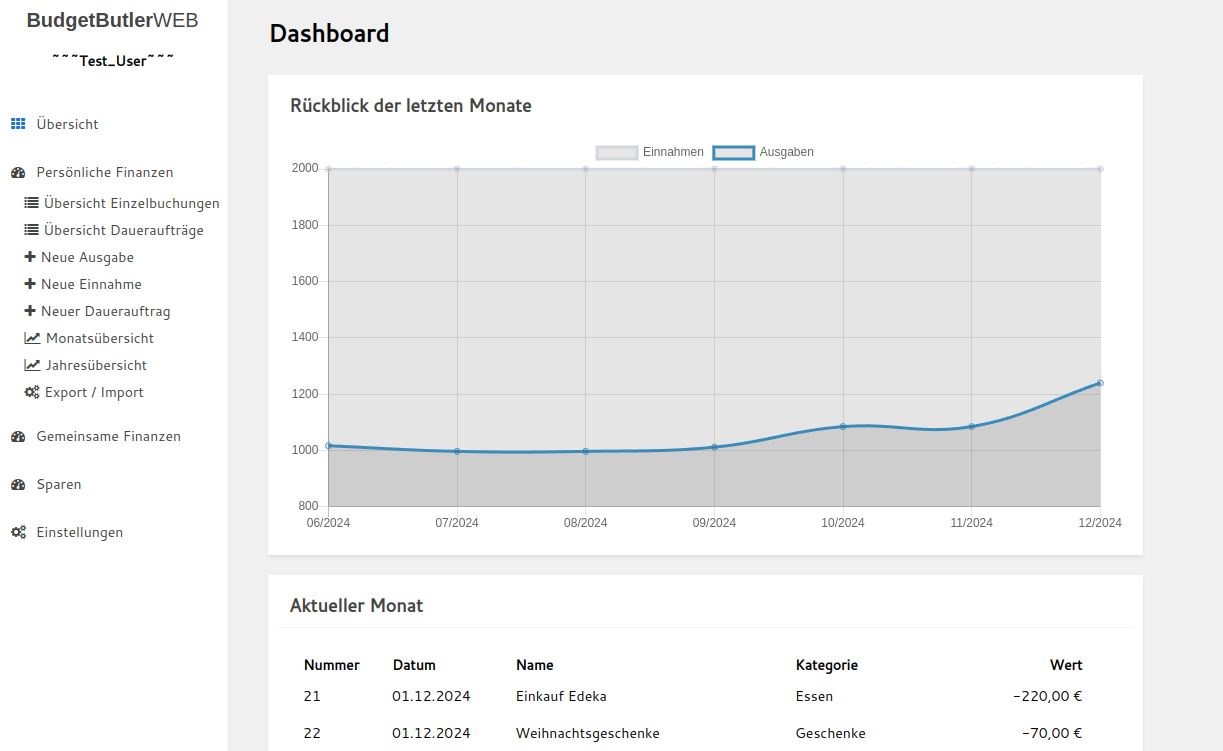Click the gears icon next to Export / Import
The width and height of the screenshot is (1223, 751).
[31, 392]
